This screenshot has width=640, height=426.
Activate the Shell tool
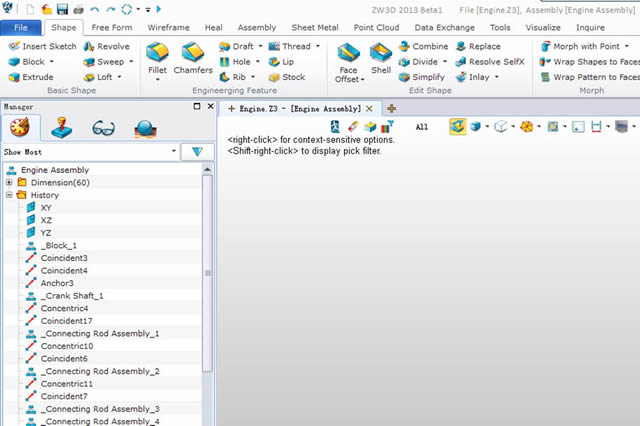(381, 54)
